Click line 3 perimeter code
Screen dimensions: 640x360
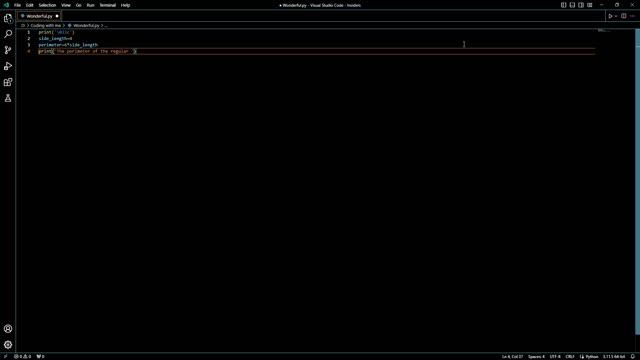[x=68, y=45]
